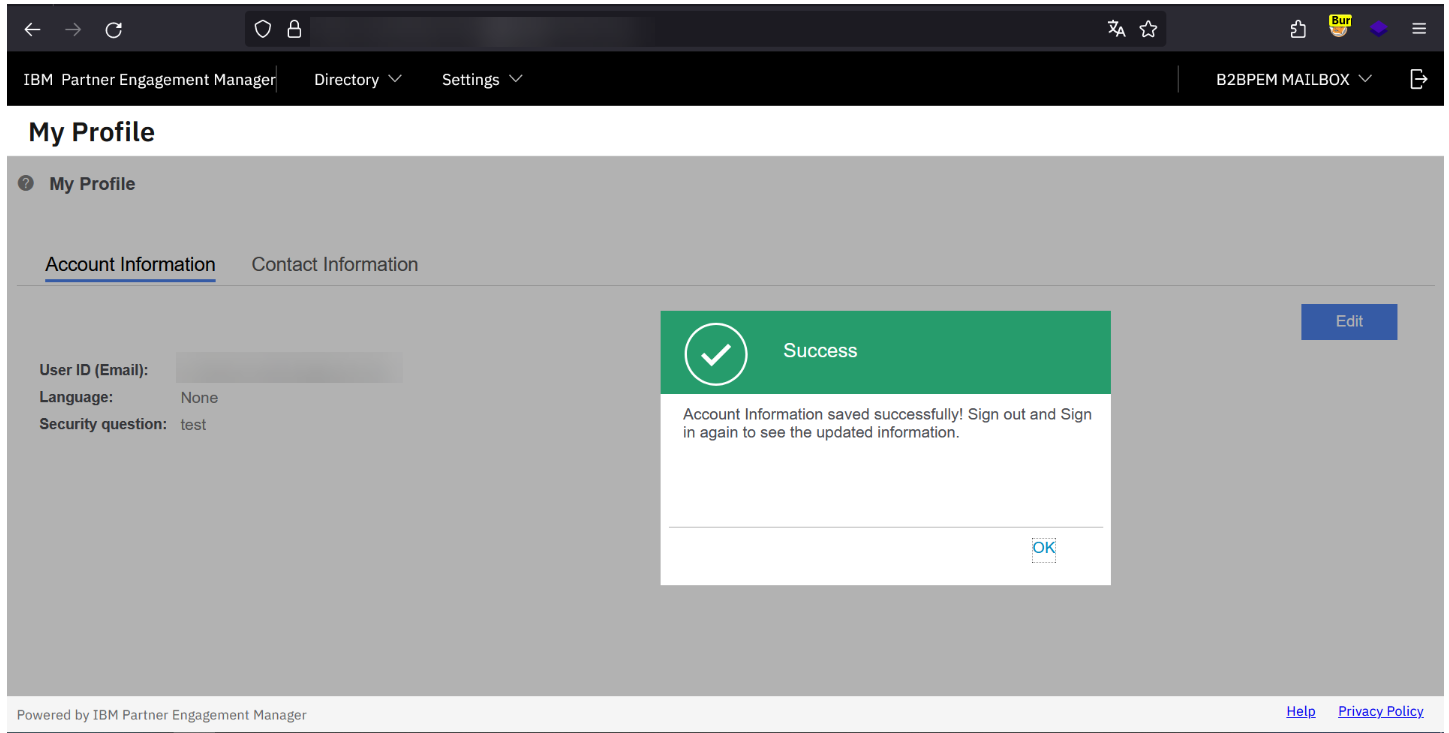Click the padlock site security icon
Image resolution: width=1449 pixels, height=733 pixels.
294,29
